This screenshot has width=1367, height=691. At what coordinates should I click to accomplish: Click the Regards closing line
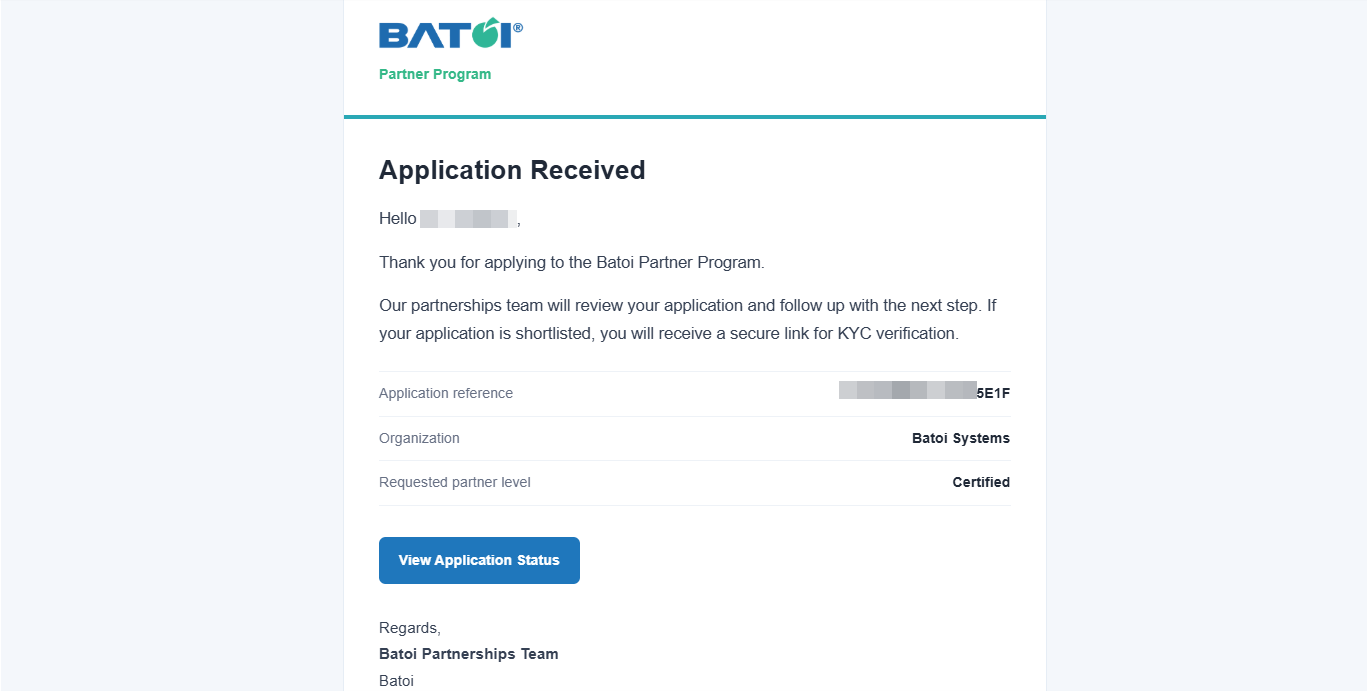coord(410,628)
